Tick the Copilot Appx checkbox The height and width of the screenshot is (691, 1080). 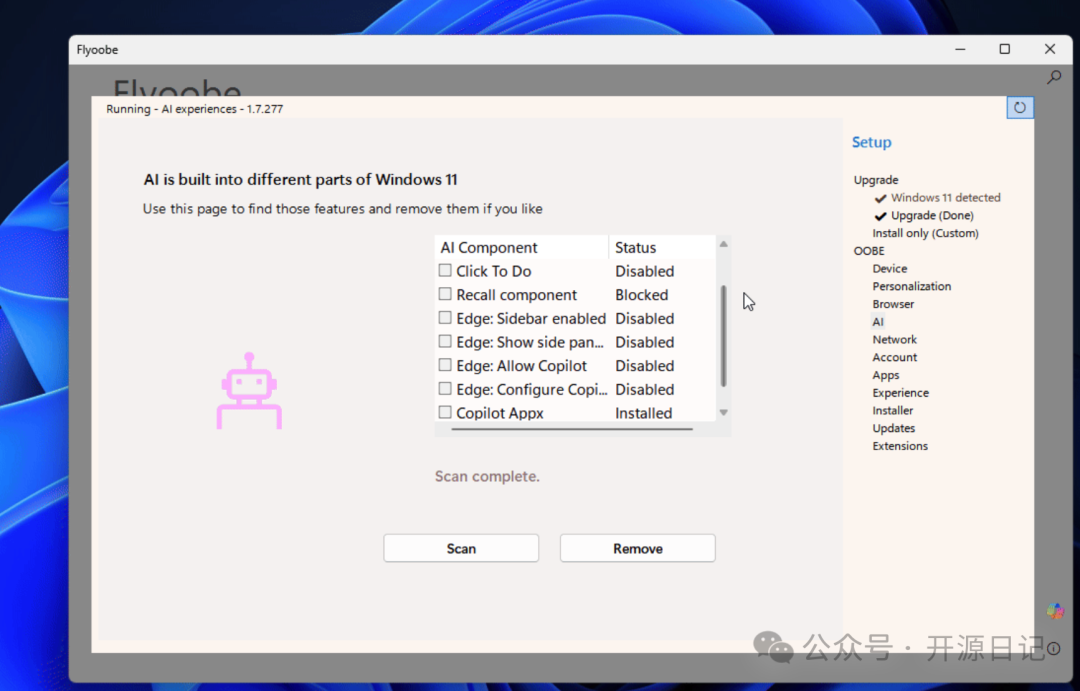pyautogui.click(x=445, y=412)
